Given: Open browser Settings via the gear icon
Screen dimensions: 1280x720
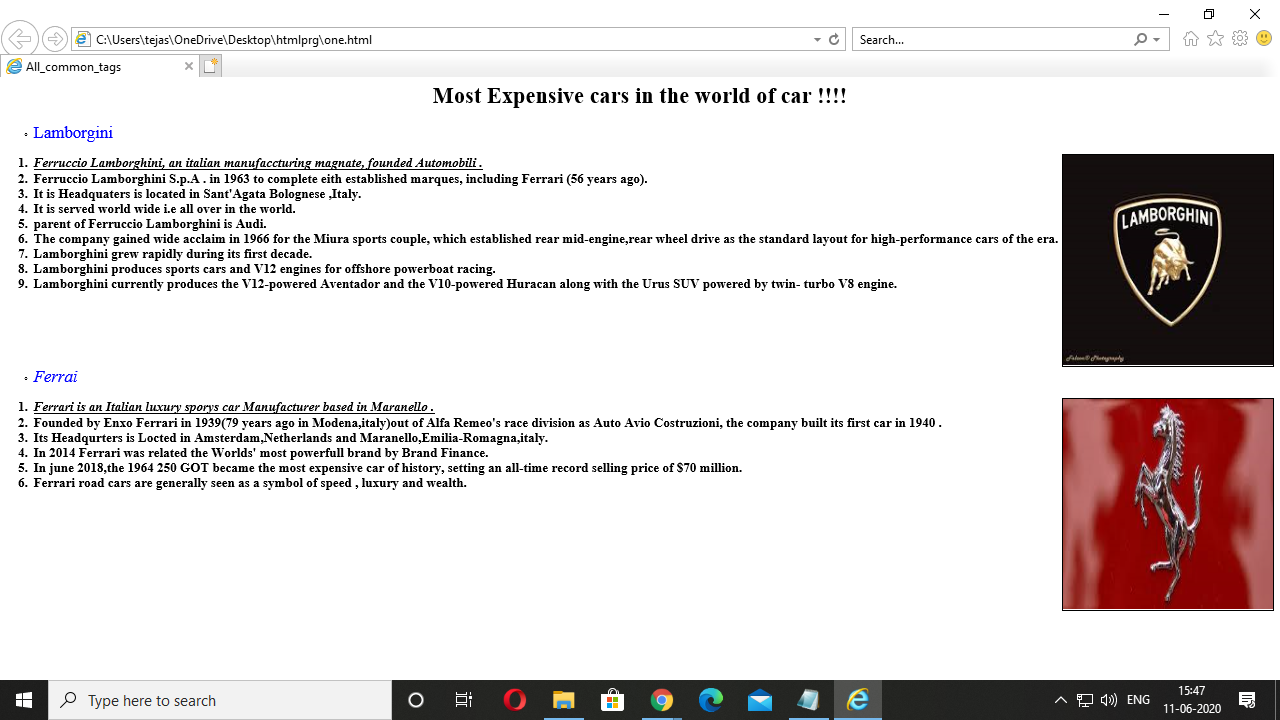Looking at the screenshot, I should [1239, 40].
